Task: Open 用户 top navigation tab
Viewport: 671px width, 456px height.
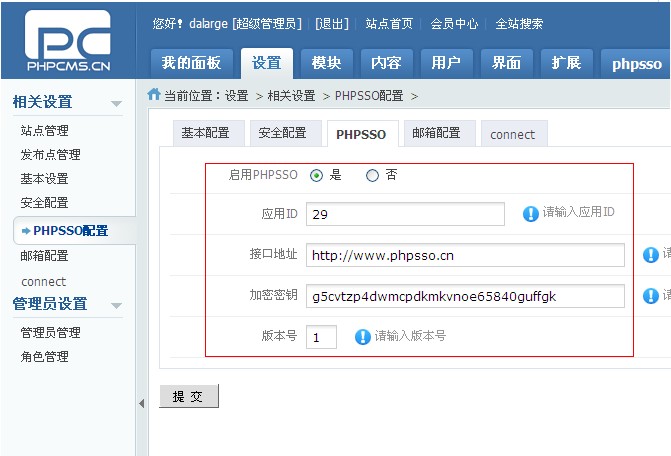Action: tap(446, 63)
